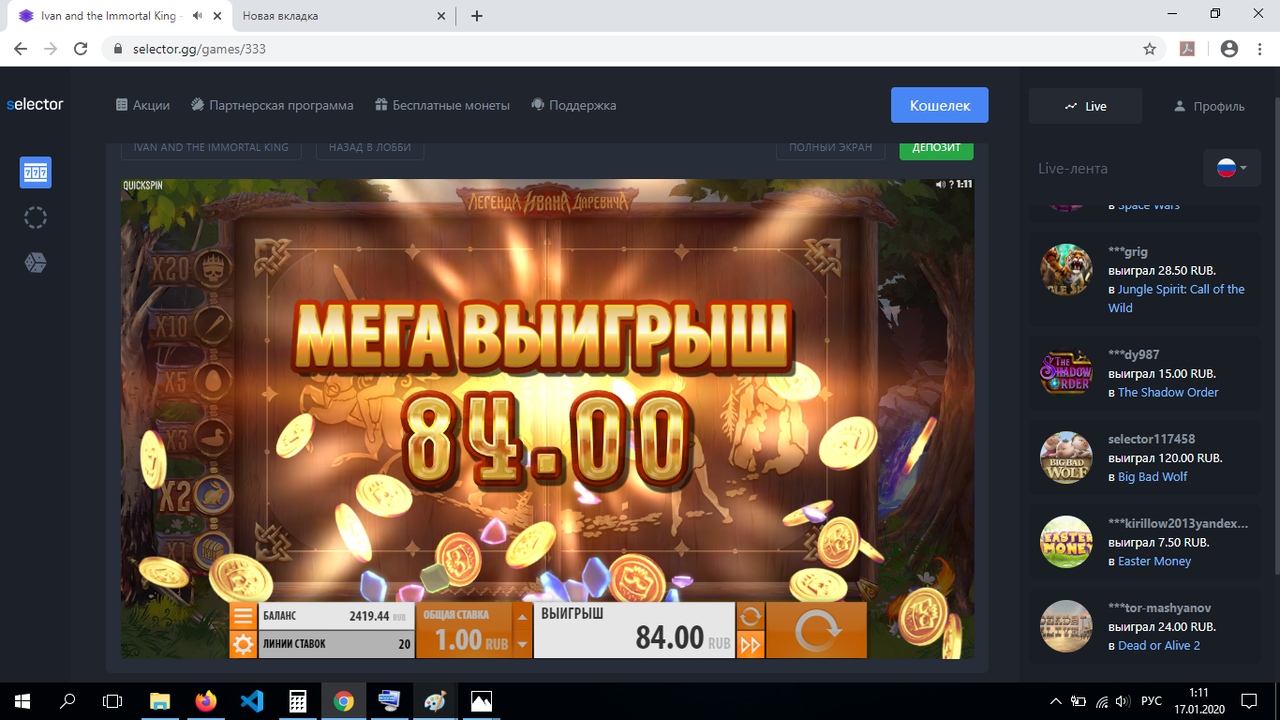Click Jungle Spirit game thumbnail in live feed
Screen dimensions: 1280x720
click(1066, 270)
